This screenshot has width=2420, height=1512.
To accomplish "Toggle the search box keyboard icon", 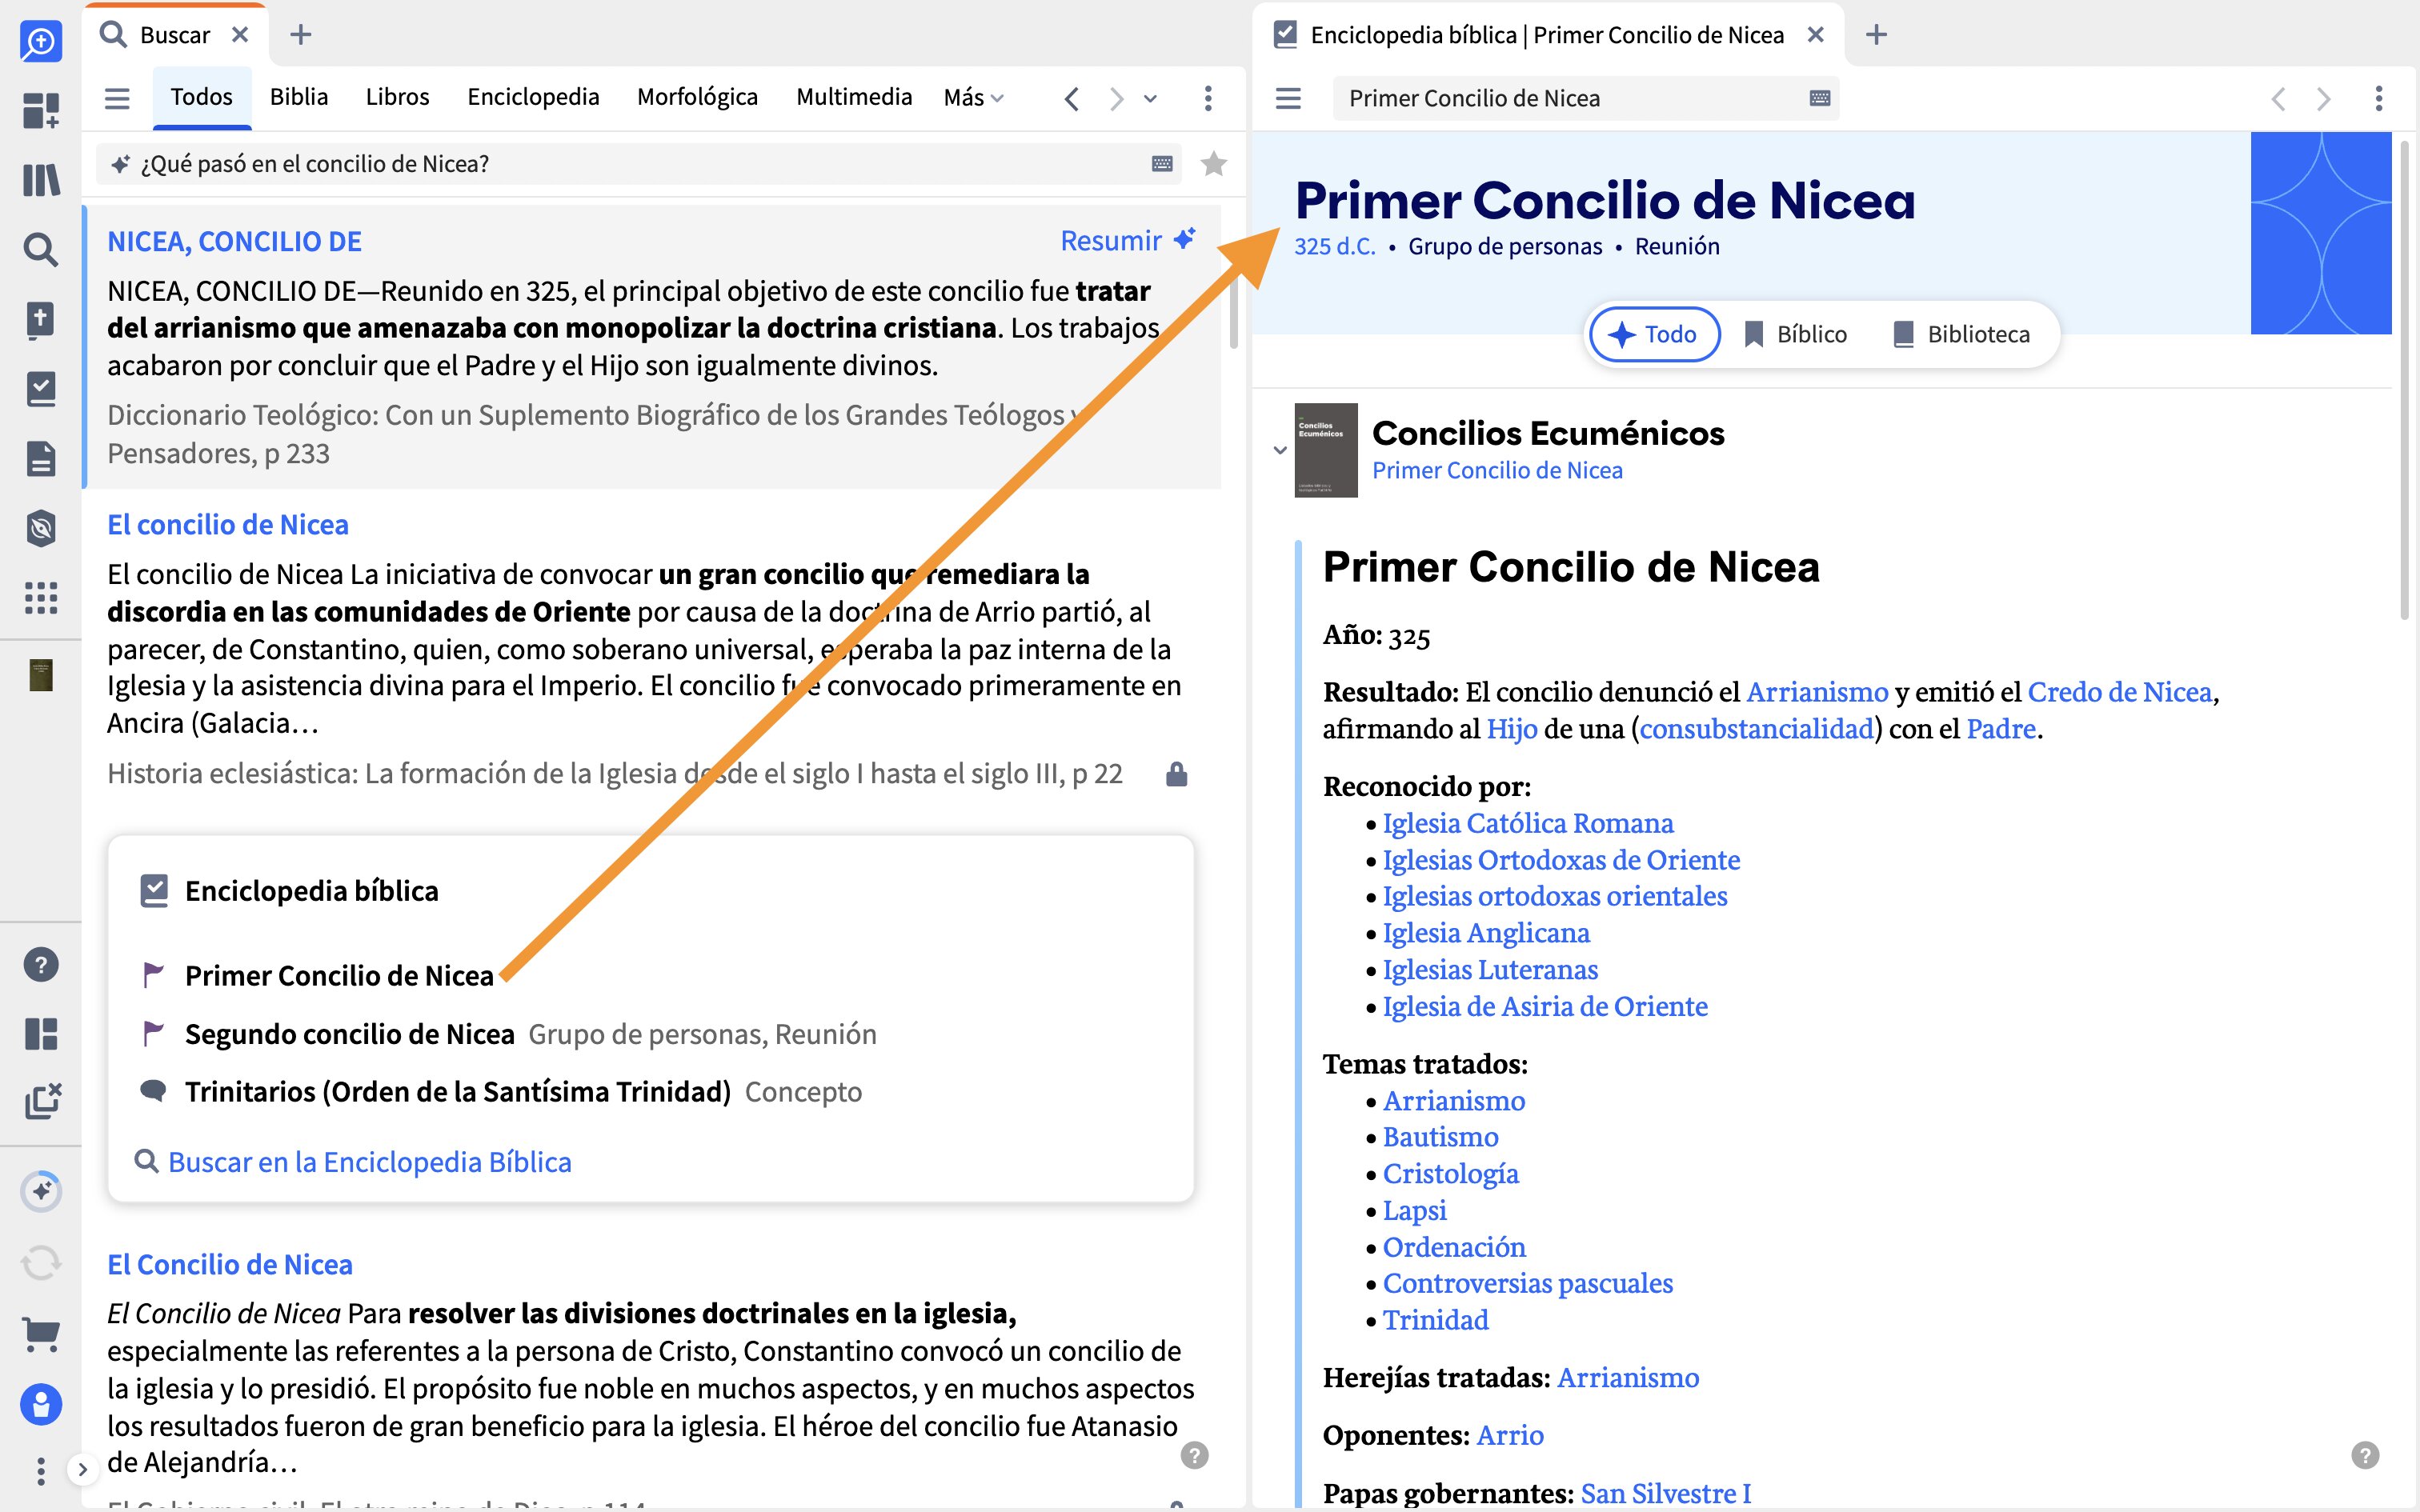I will click(1161, 164).
